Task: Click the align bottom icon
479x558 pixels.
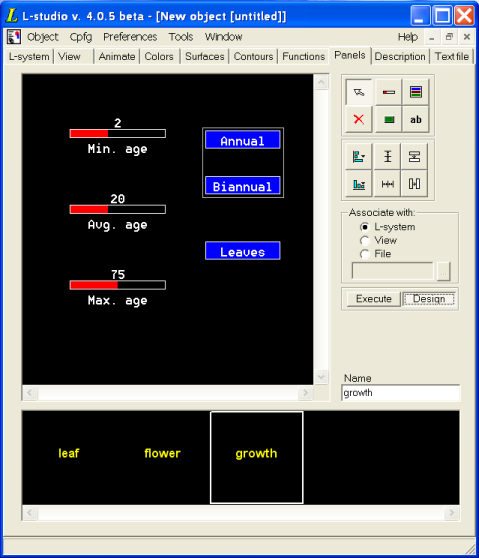Action: tap(359, 184)
